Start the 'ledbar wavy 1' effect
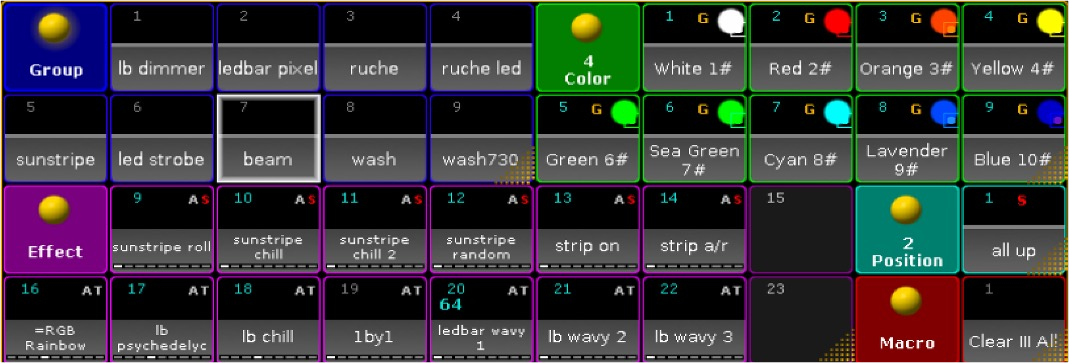The height and width of the screenshot is (363, 1069). click(481, 319)
